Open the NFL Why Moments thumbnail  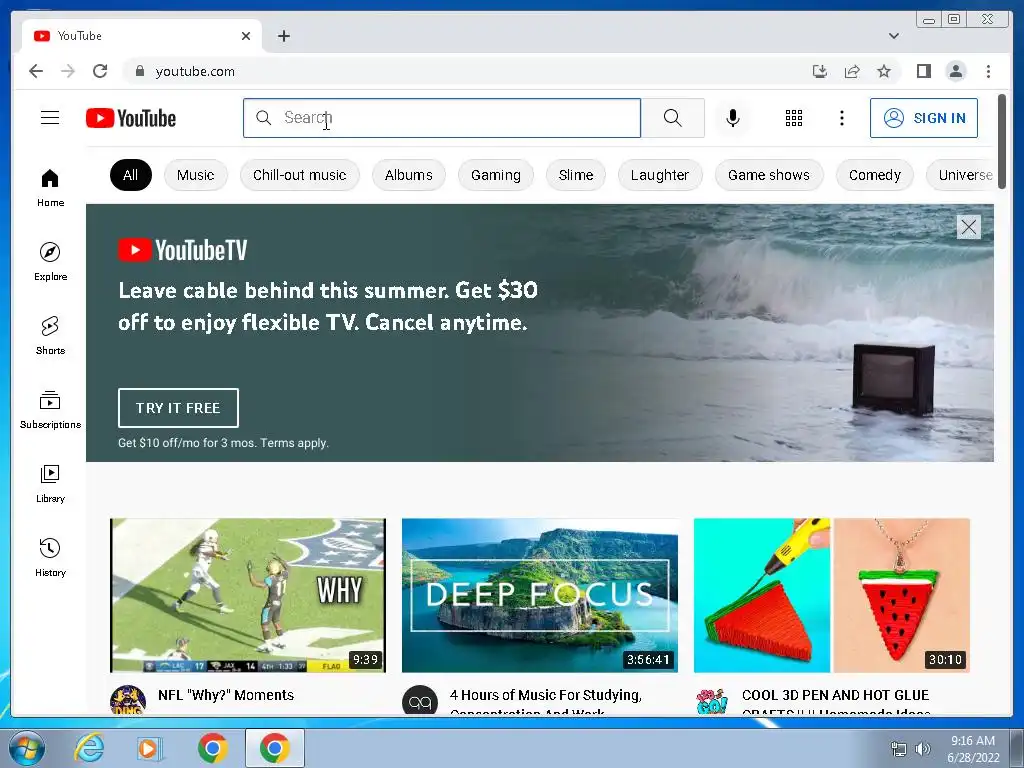click(248, 595)
